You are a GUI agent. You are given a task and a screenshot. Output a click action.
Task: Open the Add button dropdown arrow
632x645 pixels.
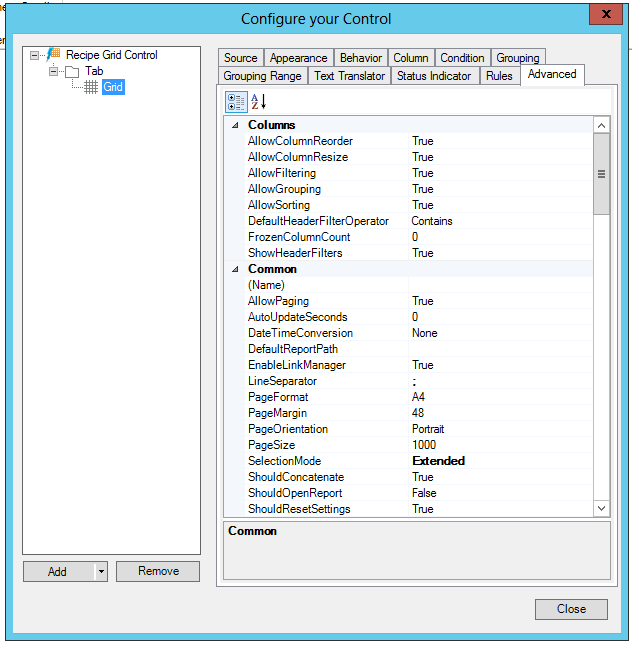[x=100, y=571]
